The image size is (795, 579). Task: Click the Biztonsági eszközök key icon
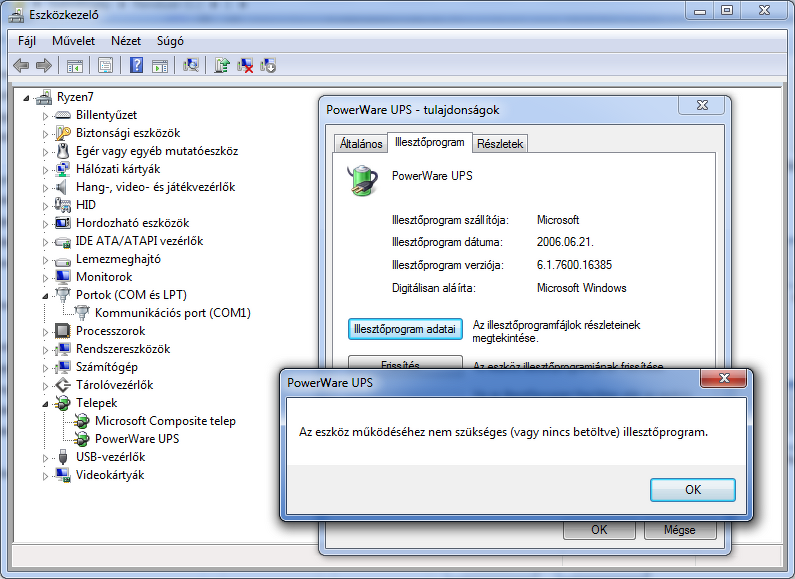(63, 133)
